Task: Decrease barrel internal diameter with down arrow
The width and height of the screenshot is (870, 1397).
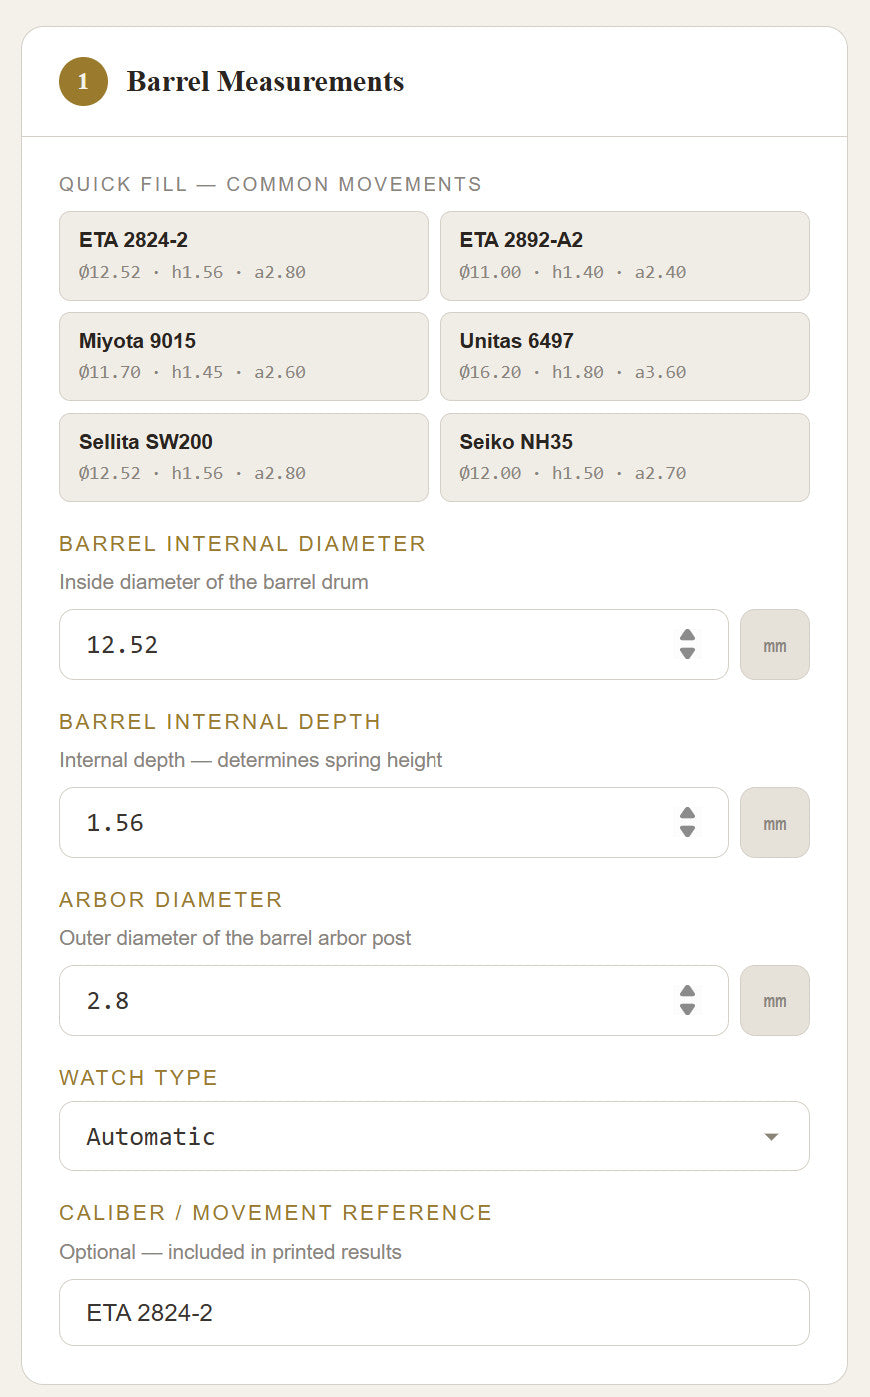Action: (x=687, y=653)
